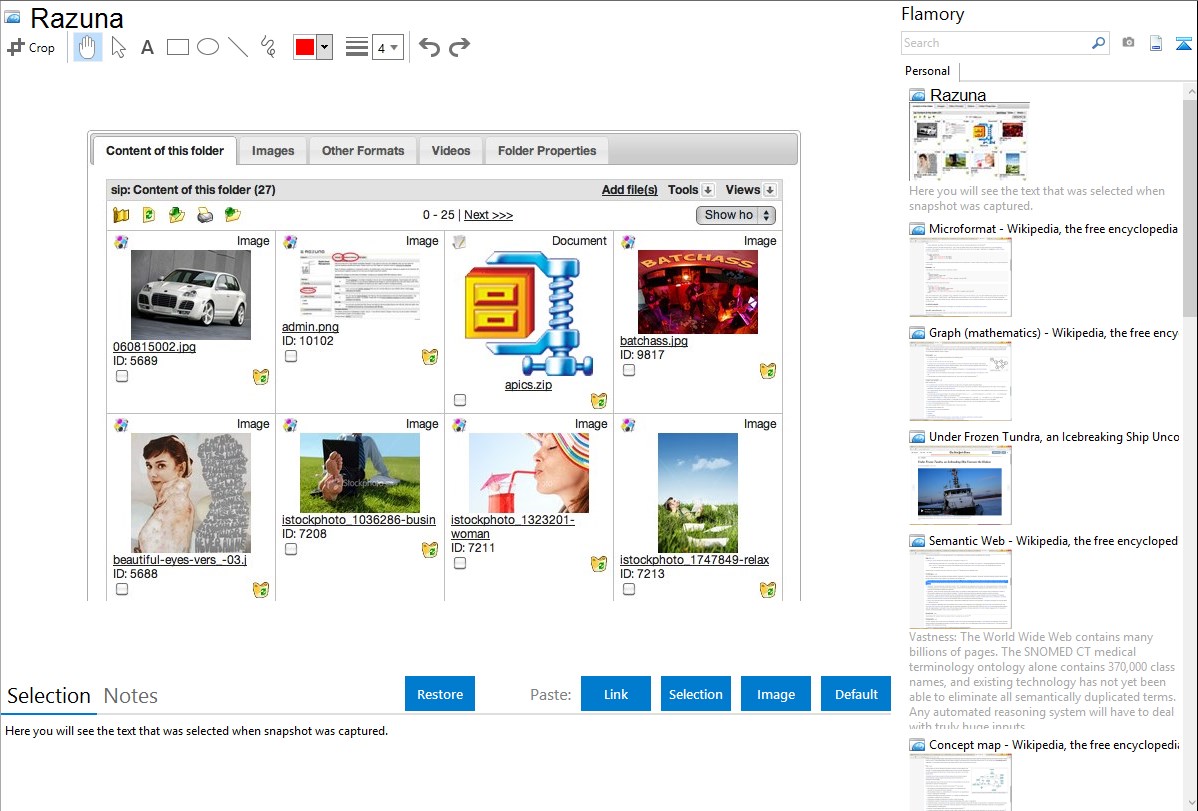Pick the ellipse drawing tool

point(208,47)
